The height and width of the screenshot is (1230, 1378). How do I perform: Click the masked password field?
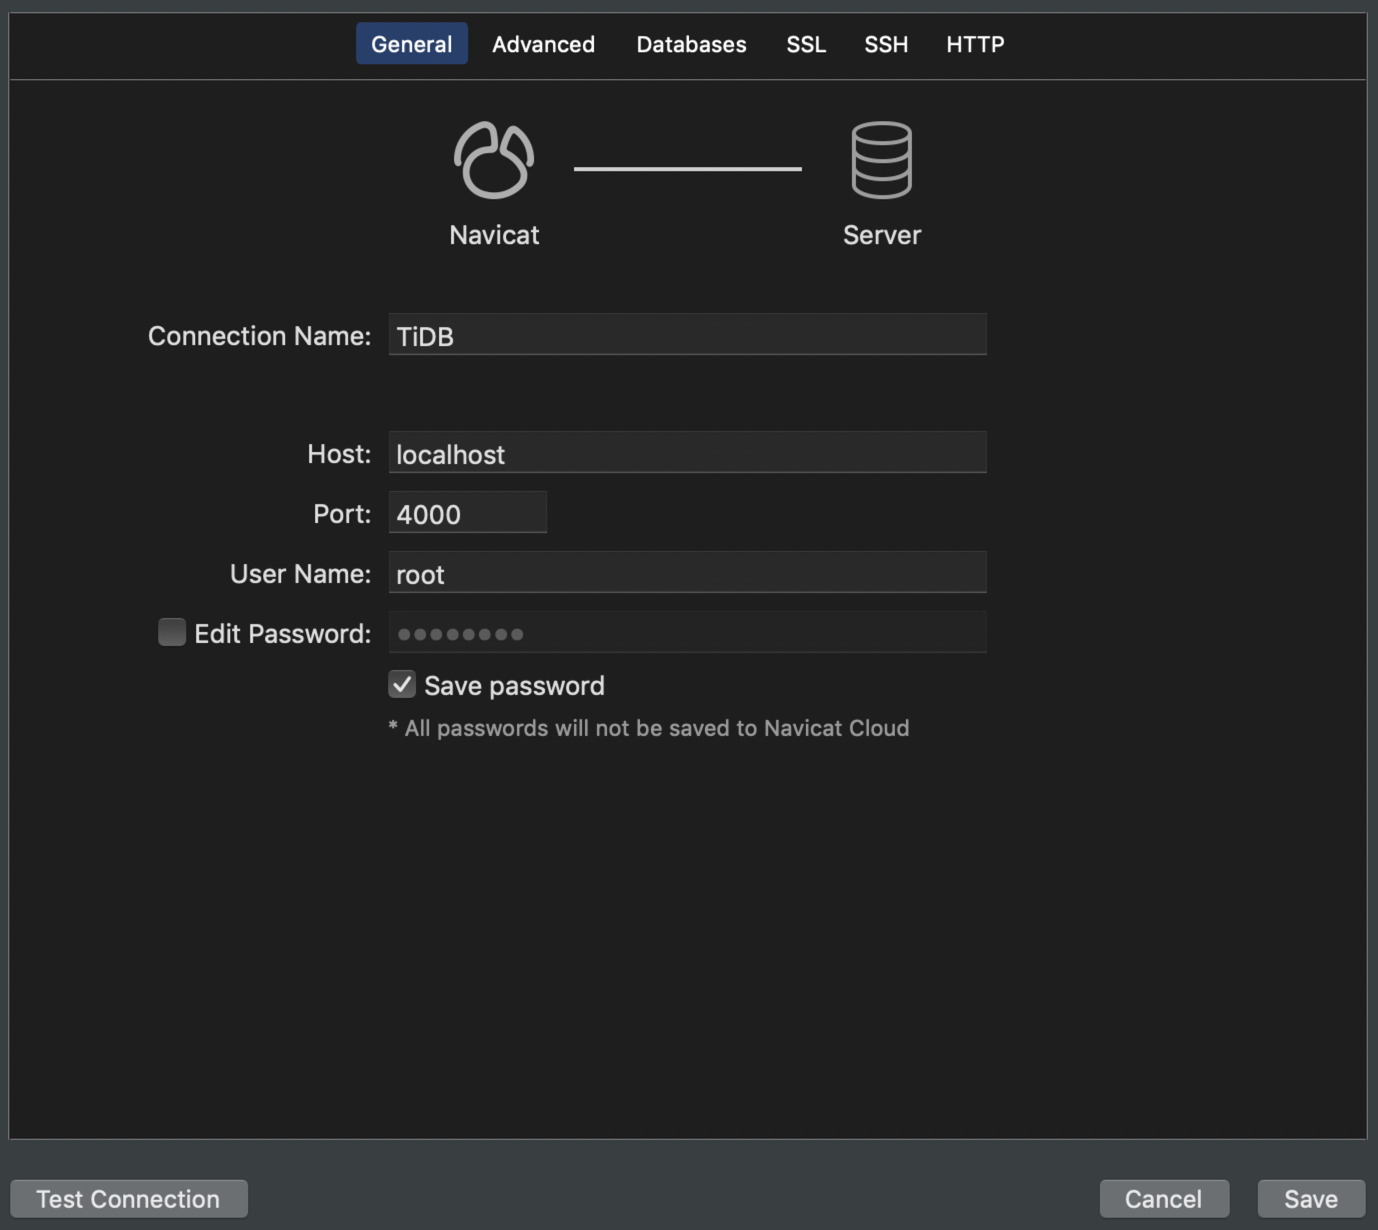[x=687, y=632]
